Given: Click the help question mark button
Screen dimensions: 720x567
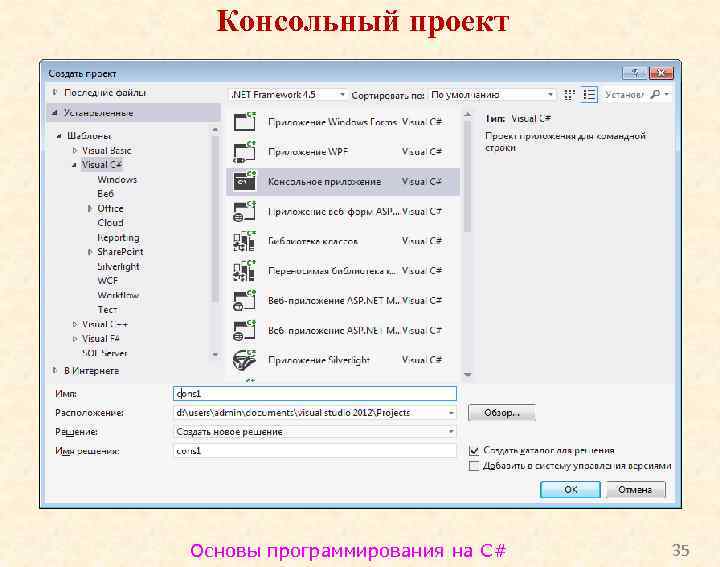Looking at the screenshot, I should (x=635, y=73).
